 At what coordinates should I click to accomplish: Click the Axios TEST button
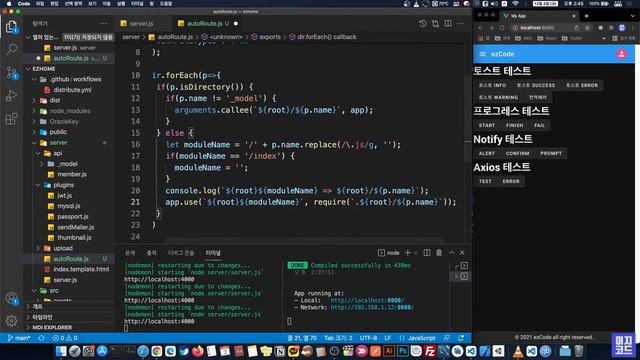tap(485, 181)
